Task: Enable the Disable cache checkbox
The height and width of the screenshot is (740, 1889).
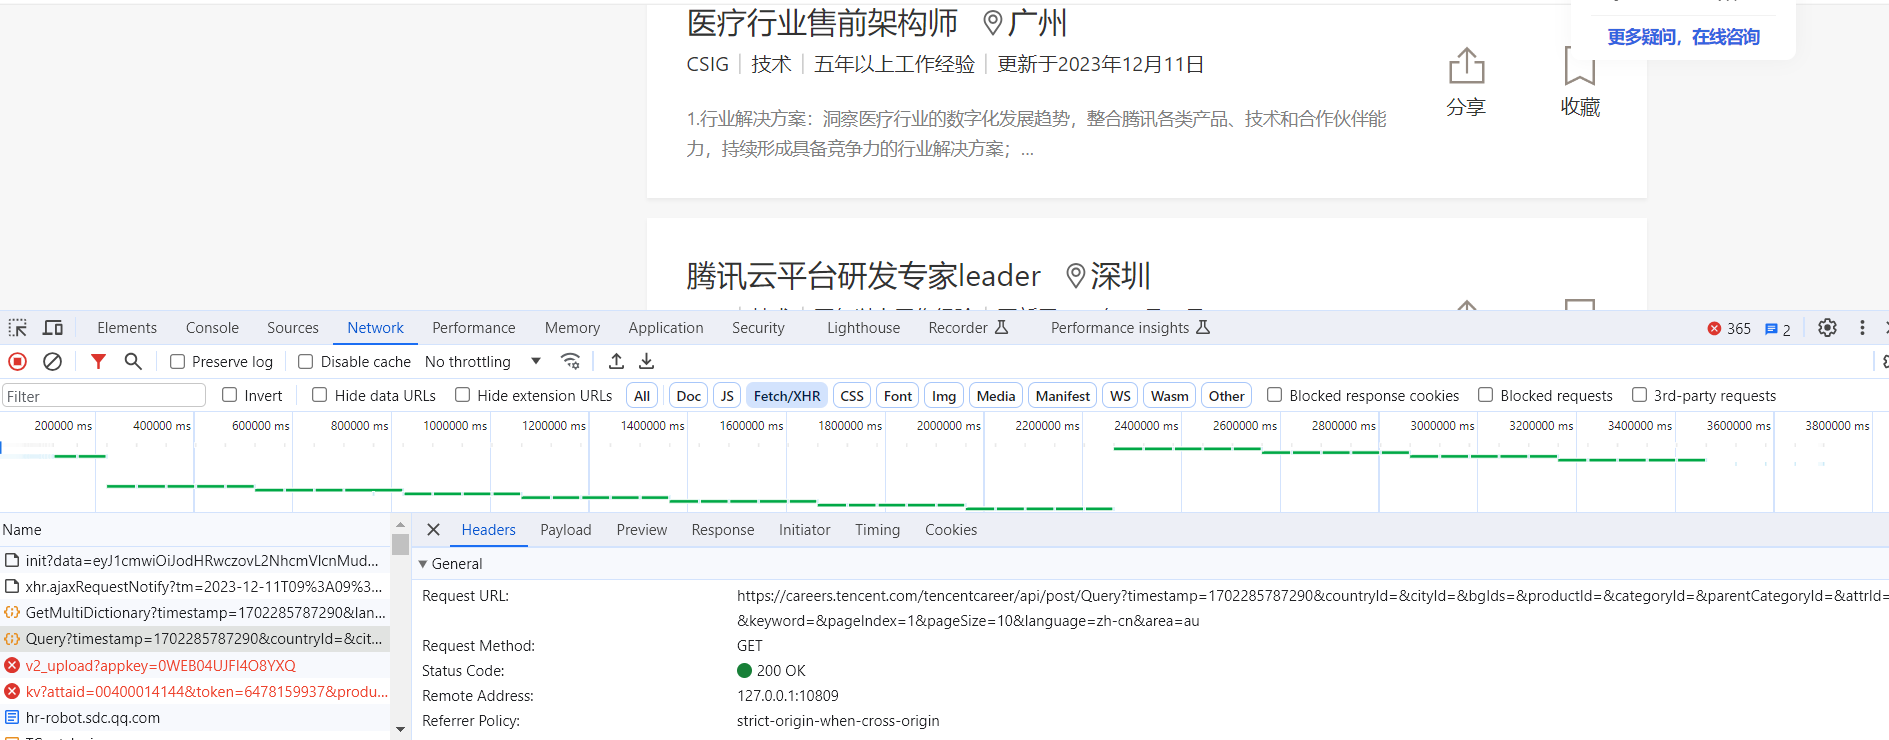Action: (306, 362)
